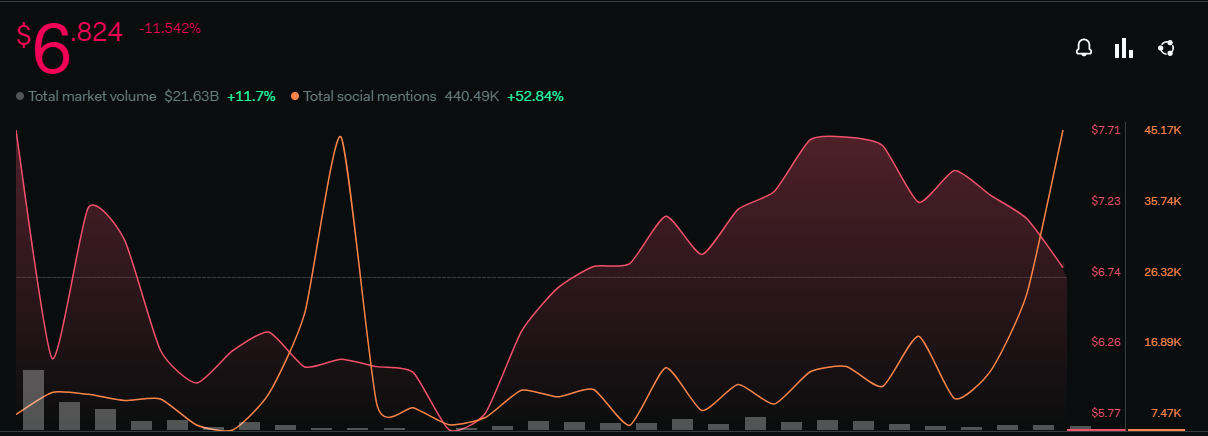Click the 45.17K mentions axis label

click(x=1163, y=130)
